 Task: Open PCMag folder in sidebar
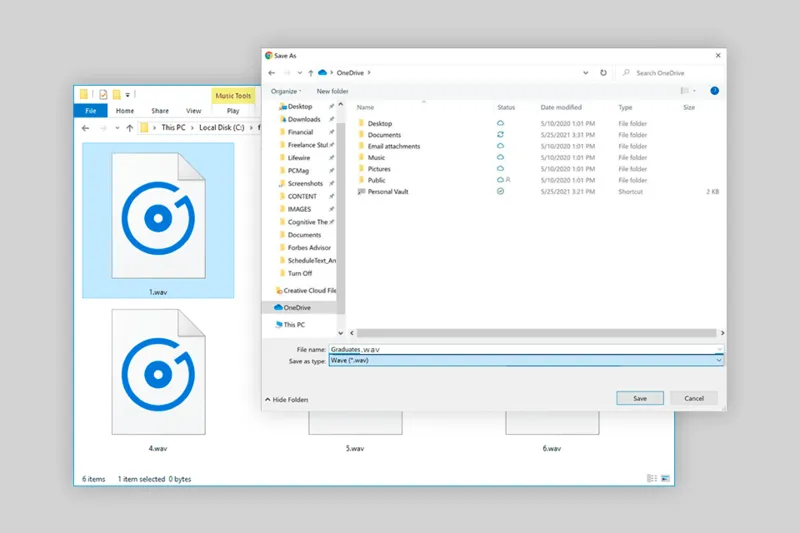[298, 171]
